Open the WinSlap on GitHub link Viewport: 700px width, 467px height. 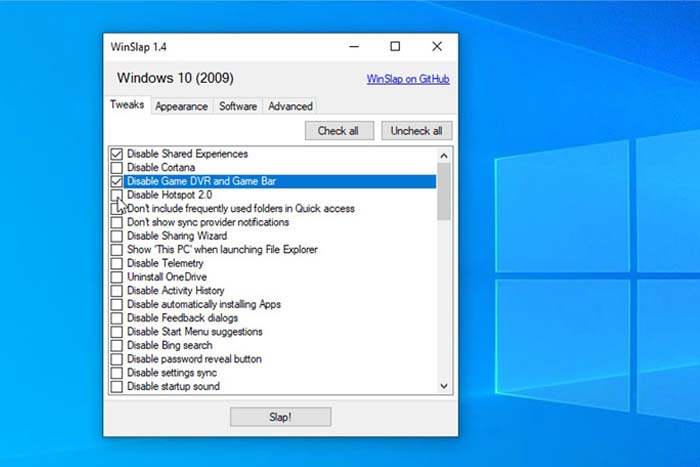click(x=408, y=79)
